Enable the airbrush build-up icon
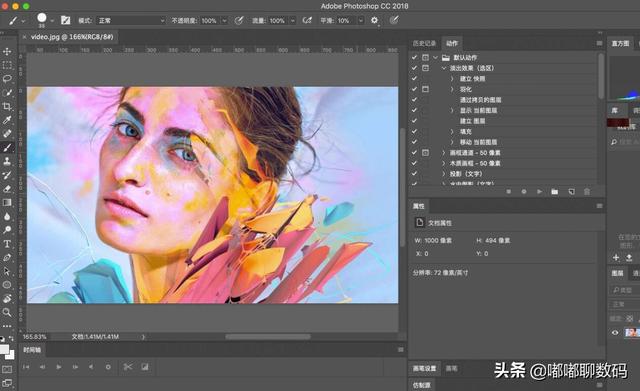640x391 pixels. [307, 20]
